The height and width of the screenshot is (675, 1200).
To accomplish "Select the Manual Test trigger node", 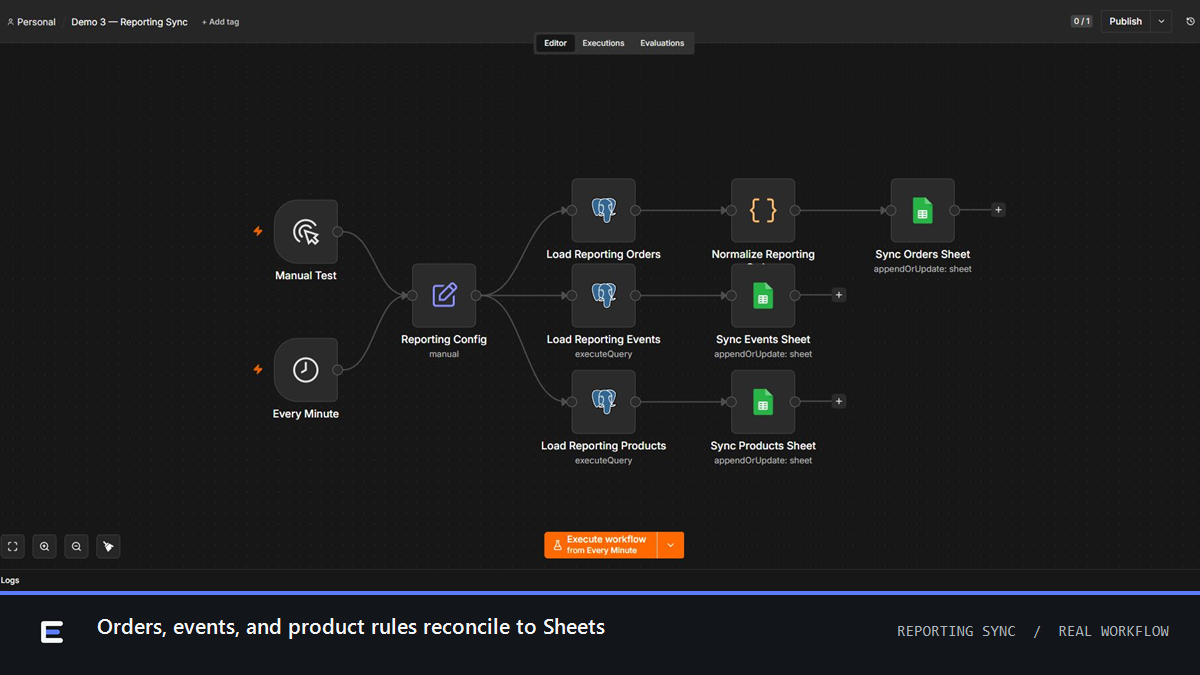I will coord(306,231).
